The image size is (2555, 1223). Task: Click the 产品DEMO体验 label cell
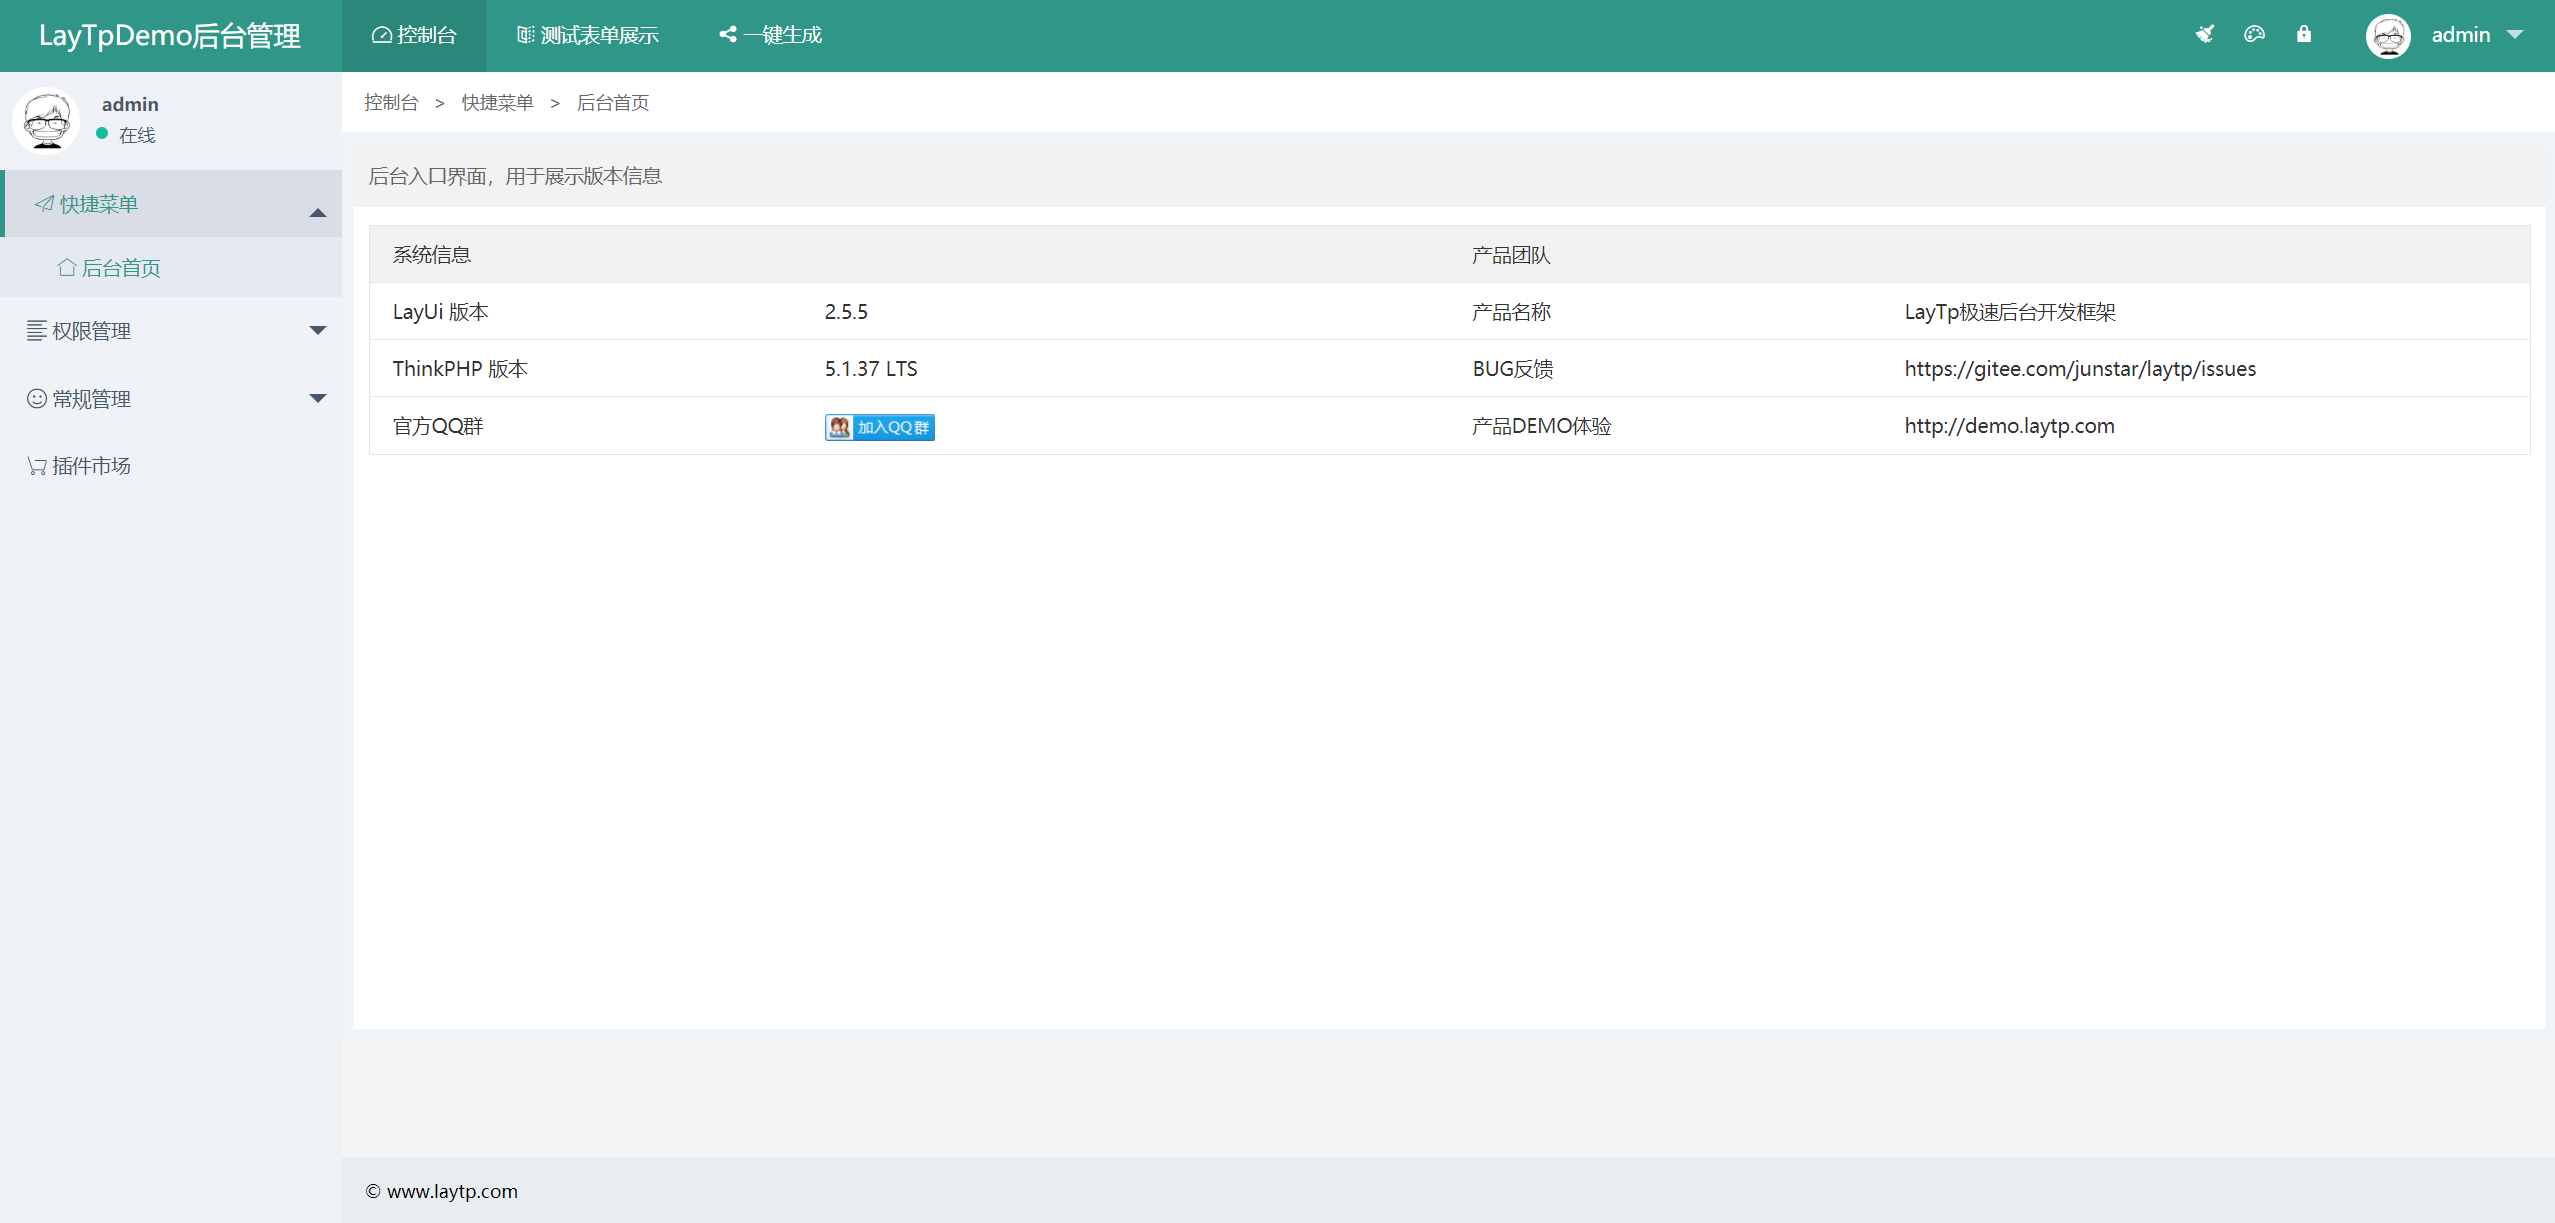1541,426
